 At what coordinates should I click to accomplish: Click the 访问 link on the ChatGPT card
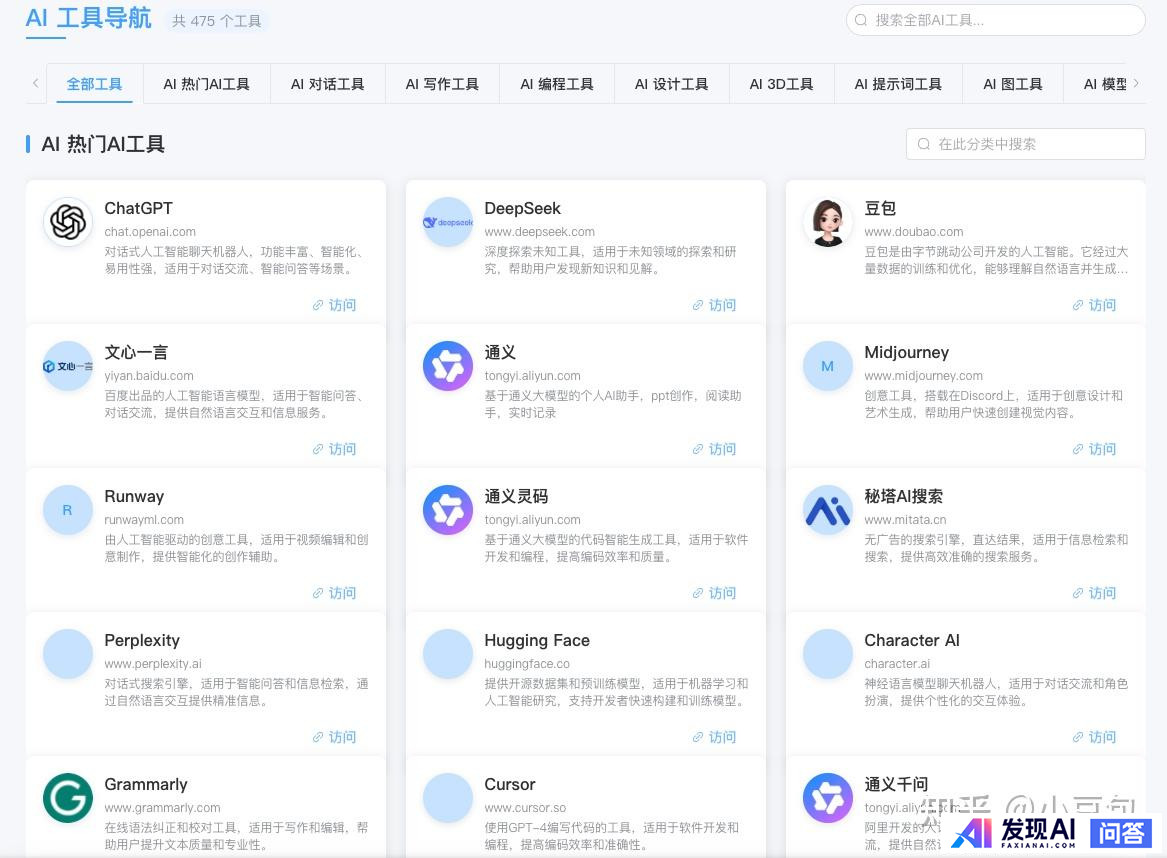(334, 305)
